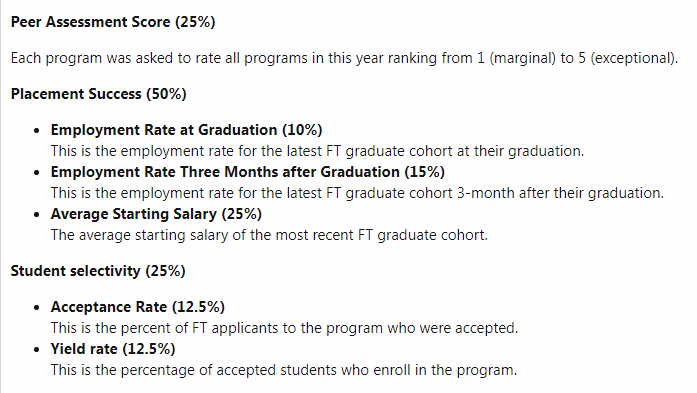This screenshot has width=697, height=393.
Task: Click the bullet before Average Starting Salary
Action: 36,215
